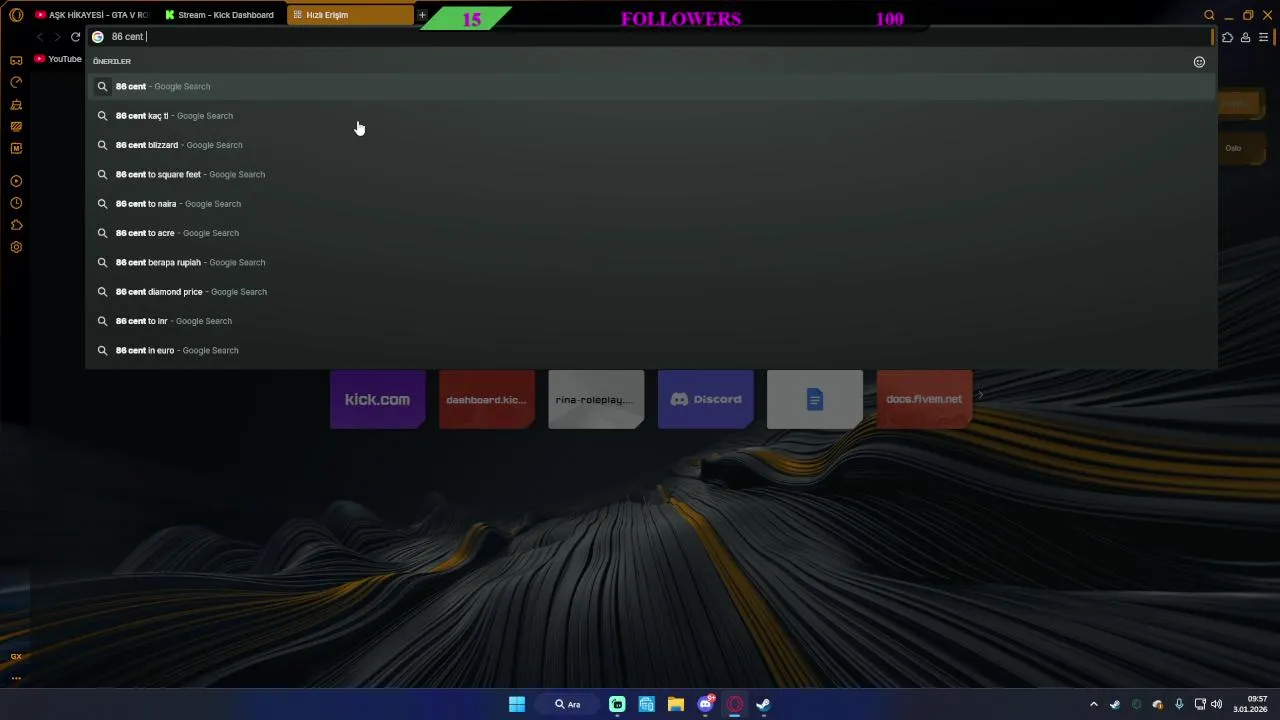
Task: Open the profile account icon
Action: click(1245, 37)
